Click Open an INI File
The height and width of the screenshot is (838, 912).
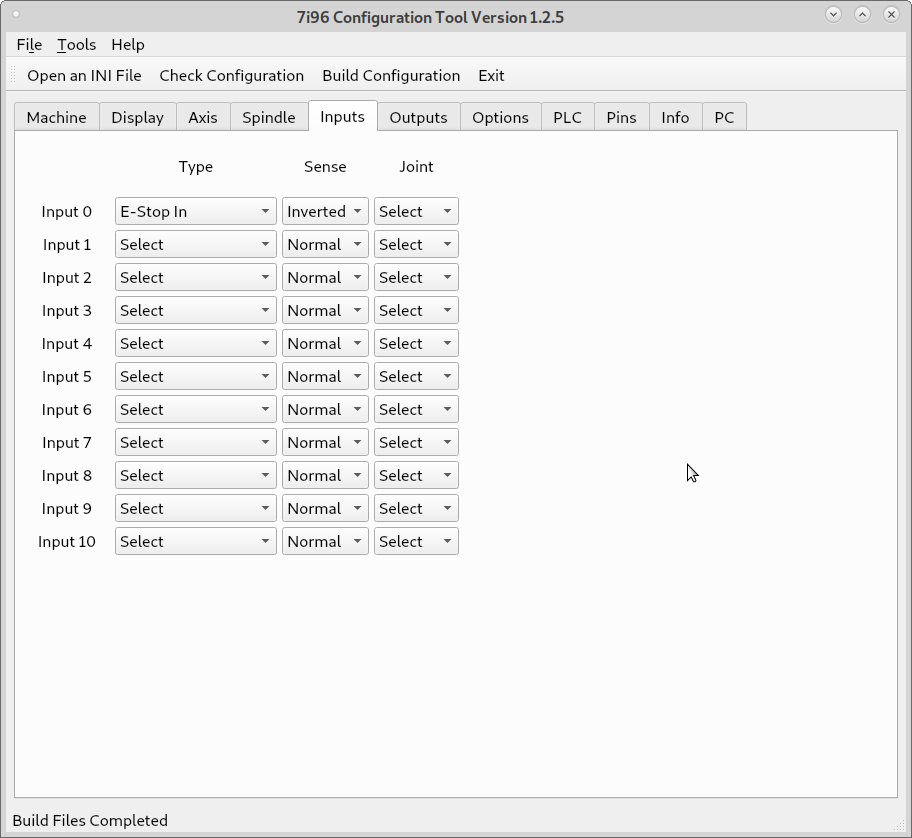(84, 76)
